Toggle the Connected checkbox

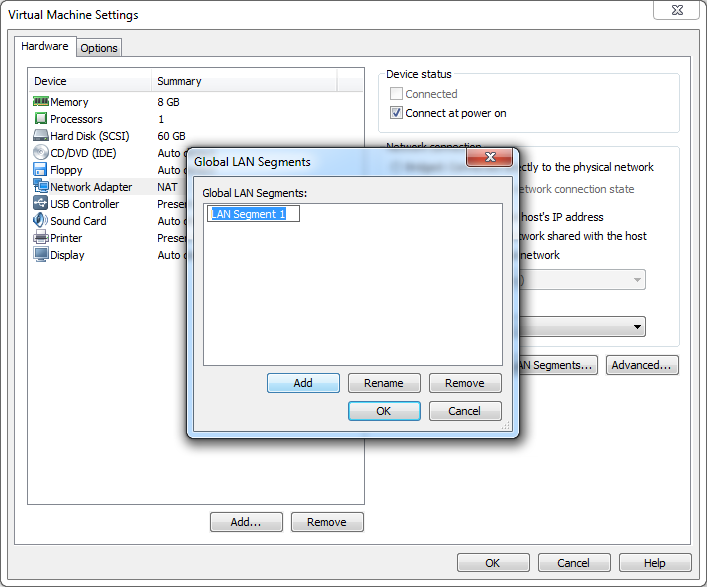[397, 94]
